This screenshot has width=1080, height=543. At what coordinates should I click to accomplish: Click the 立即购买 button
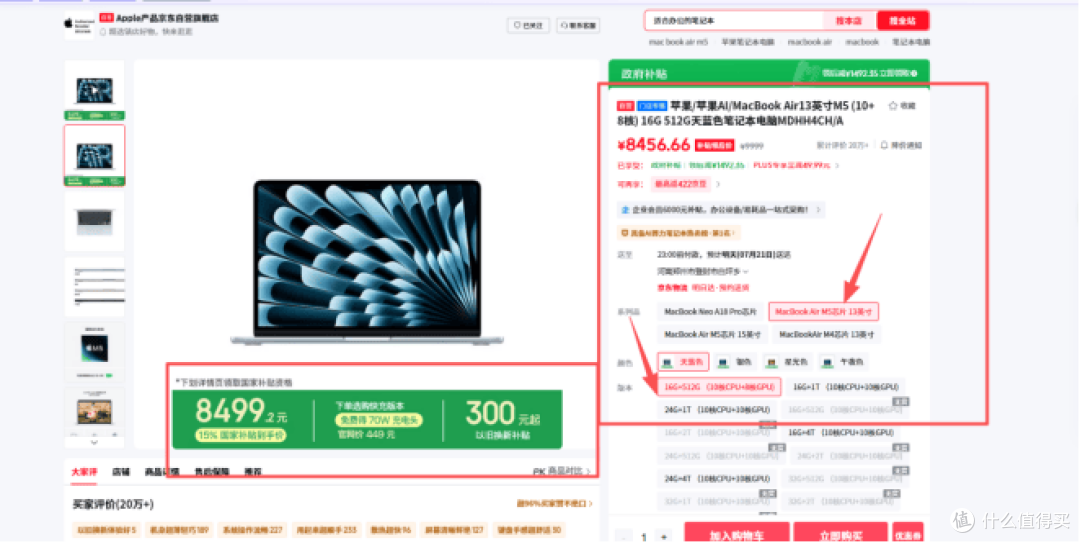[x=840, y=534]
